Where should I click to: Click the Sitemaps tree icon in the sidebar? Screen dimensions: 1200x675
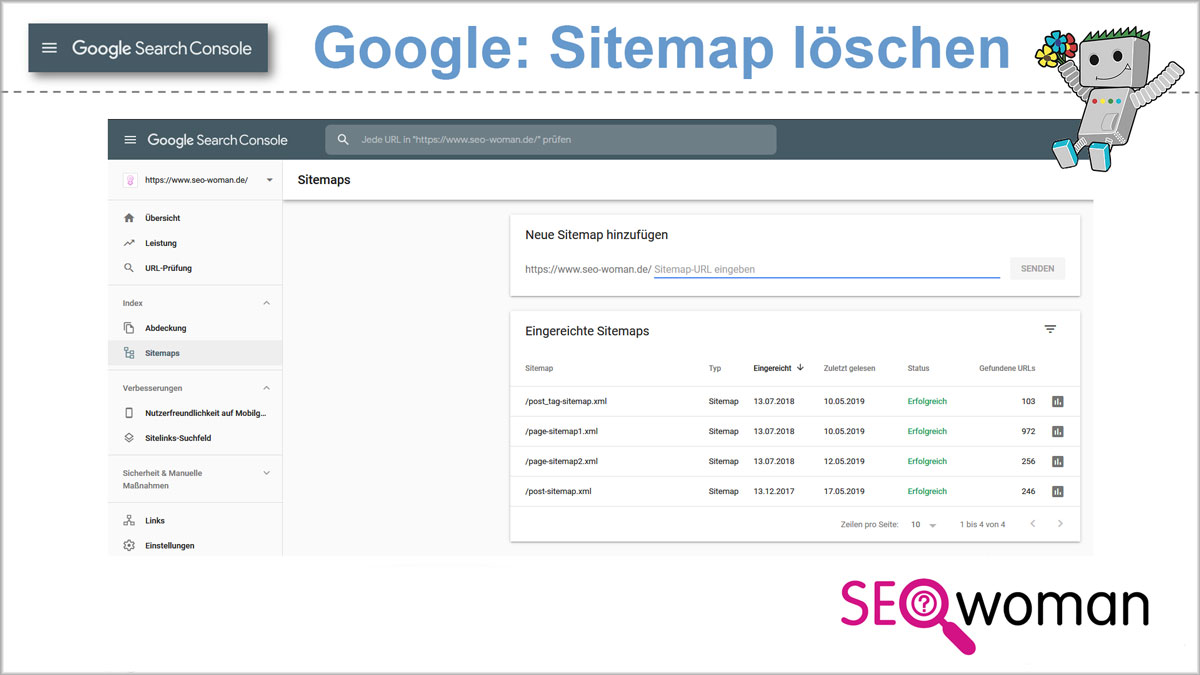(128, 353)
